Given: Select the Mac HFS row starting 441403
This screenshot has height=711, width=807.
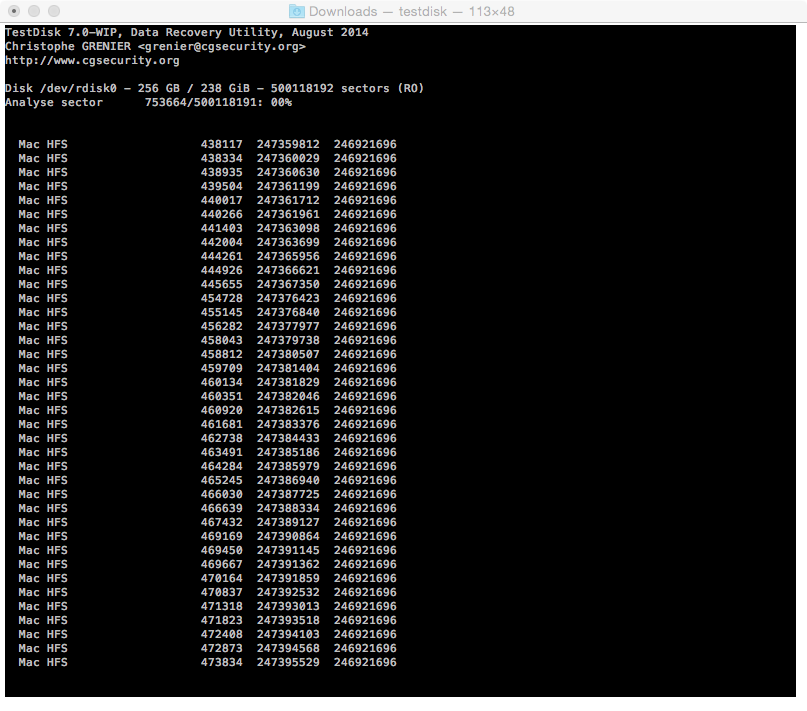Looking at the screenshot, I should click(x=207, y=228).
